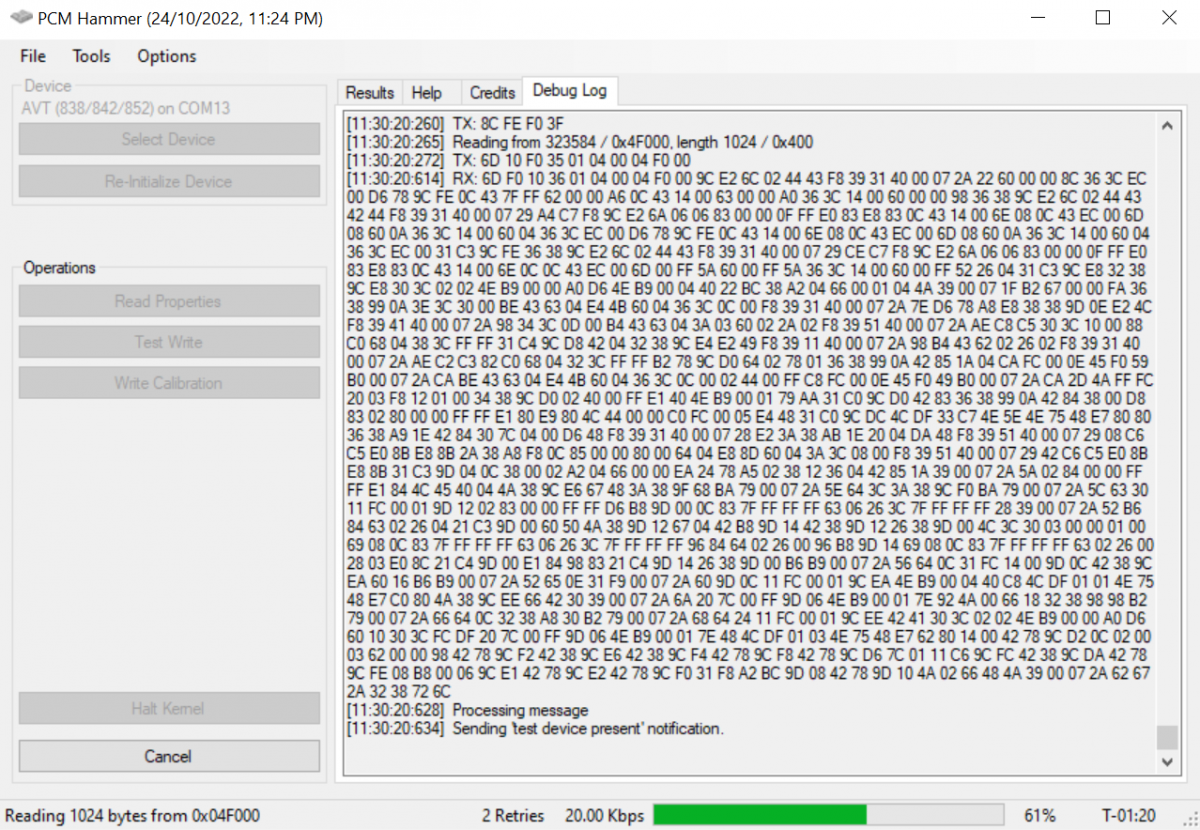The image size is (1200, 830).
Task: Click the '20.00 Kbps' status entry
Action: [x=604, y=816]
